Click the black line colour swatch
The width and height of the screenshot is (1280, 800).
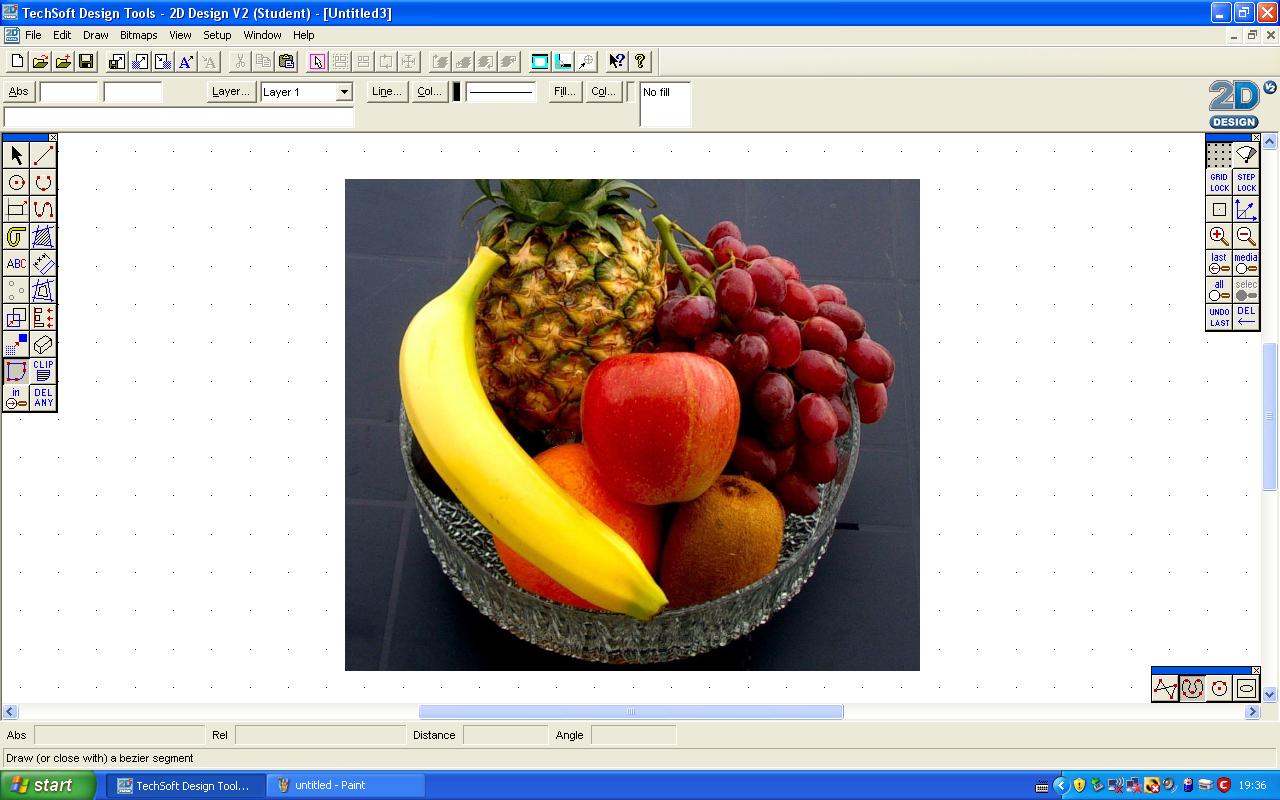tap(457, 92)
